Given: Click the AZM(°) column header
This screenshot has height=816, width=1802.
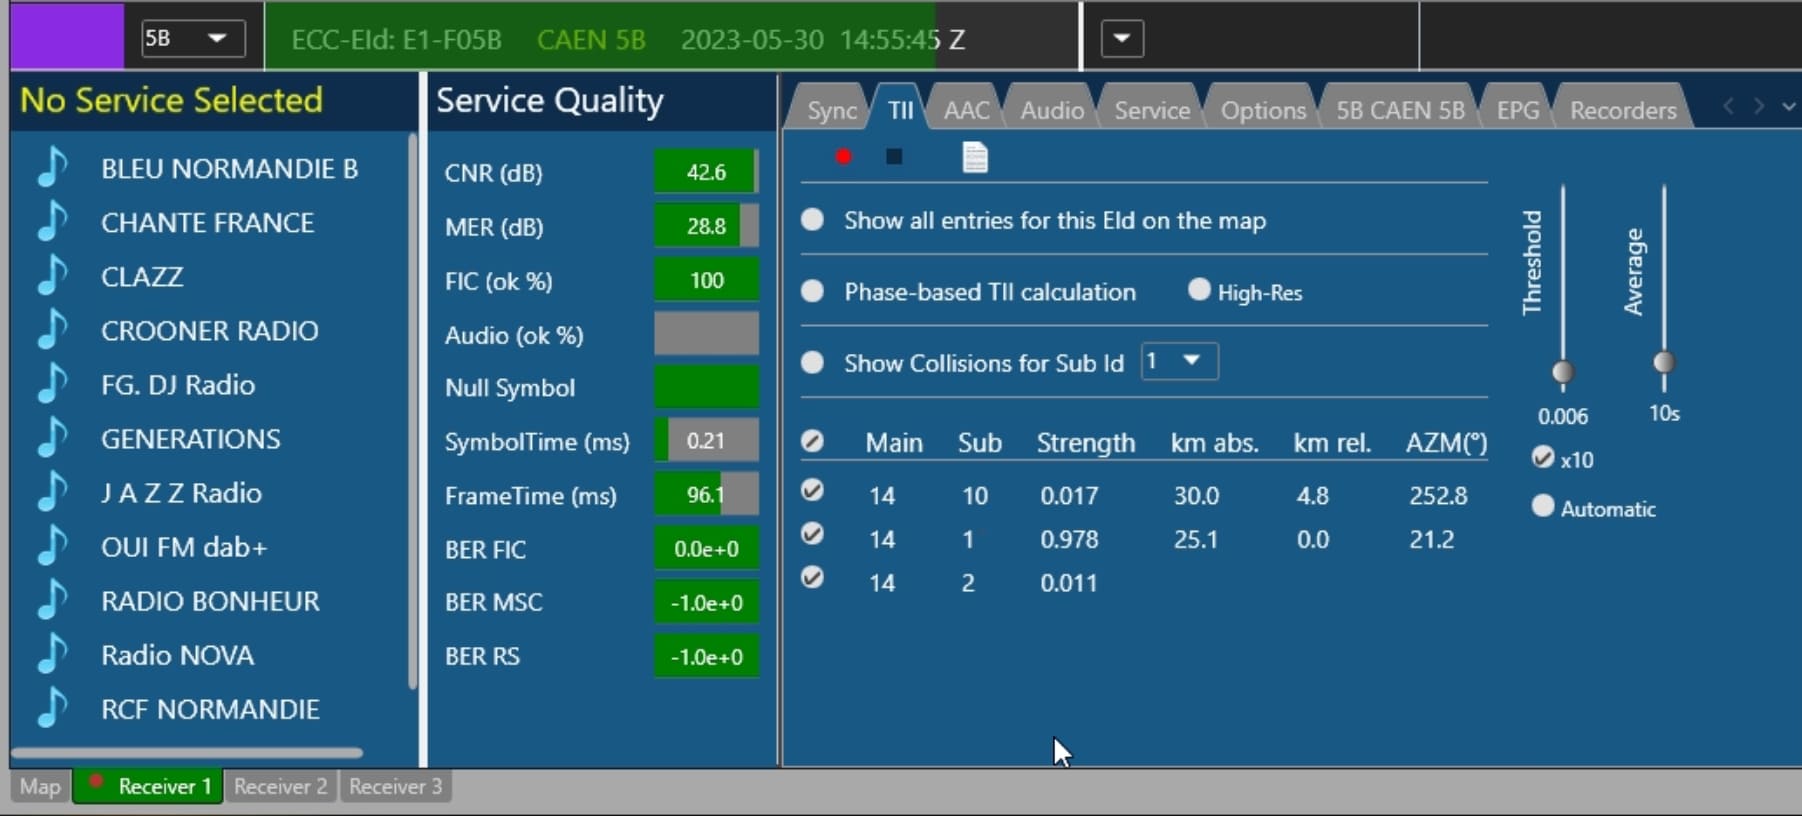Looking at the screenshot, I should 1446,443.
